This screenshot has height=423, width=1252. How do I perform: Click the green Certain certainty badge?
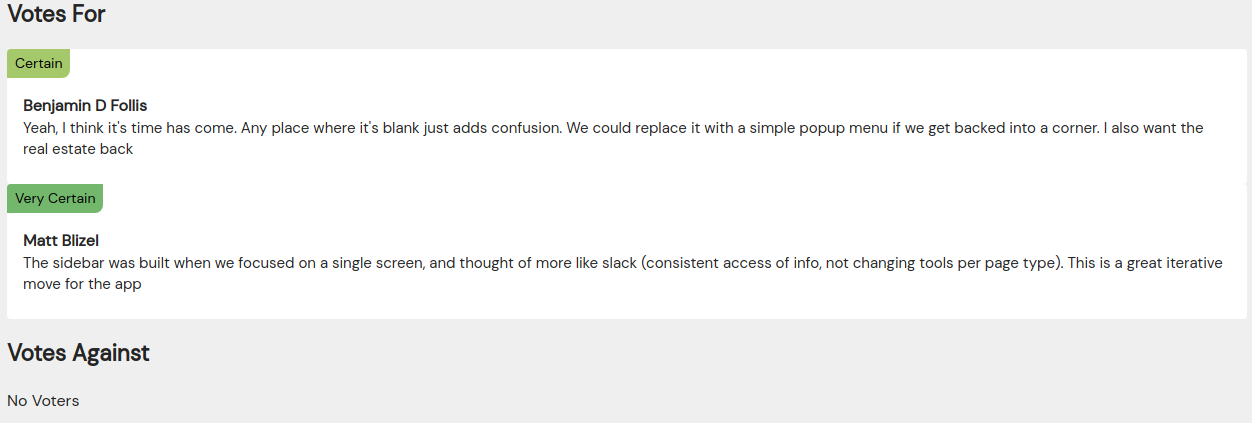(x=38, y=63)
